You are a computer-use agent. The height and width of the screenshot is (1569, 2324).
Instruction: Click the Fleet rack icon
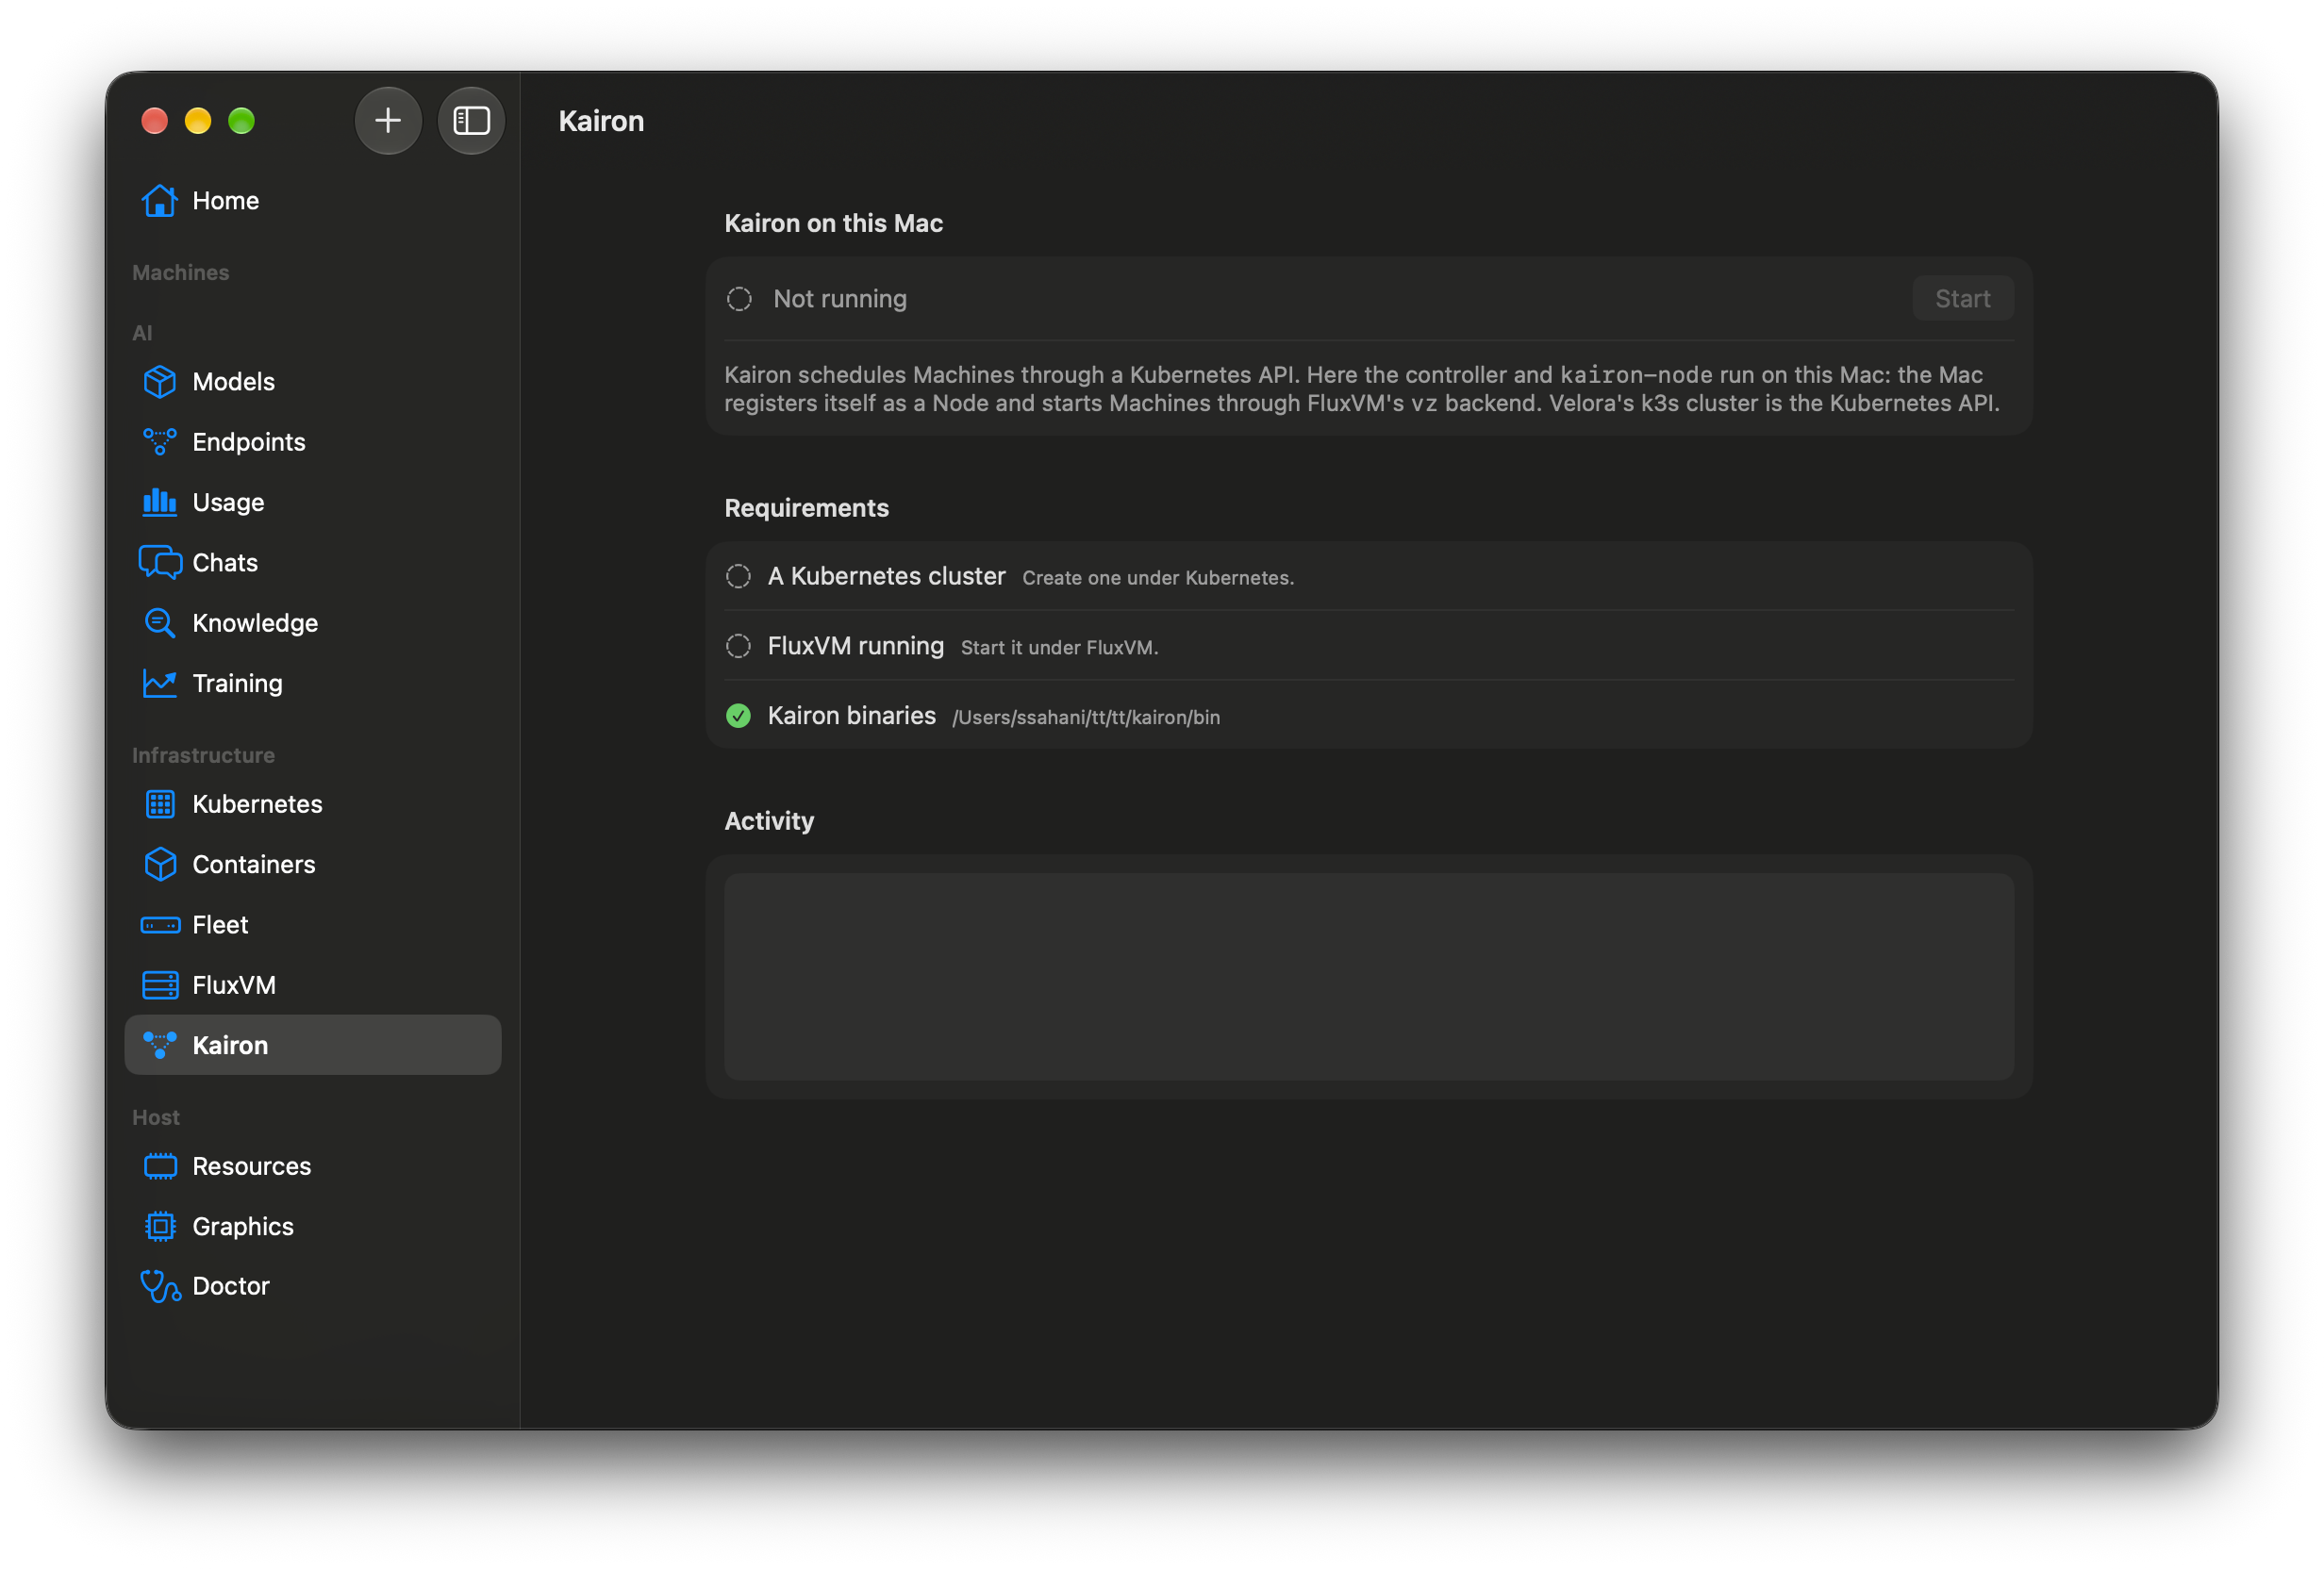coord(160,926)
